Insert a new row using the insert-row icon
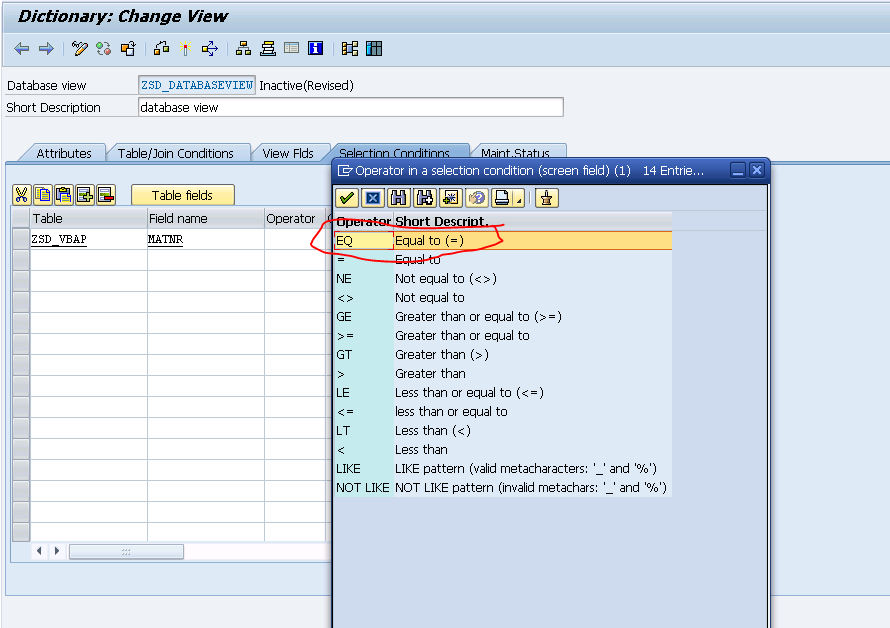Image resolution: width=890 pixels, height=628 pixels. (x=85, y=193)
